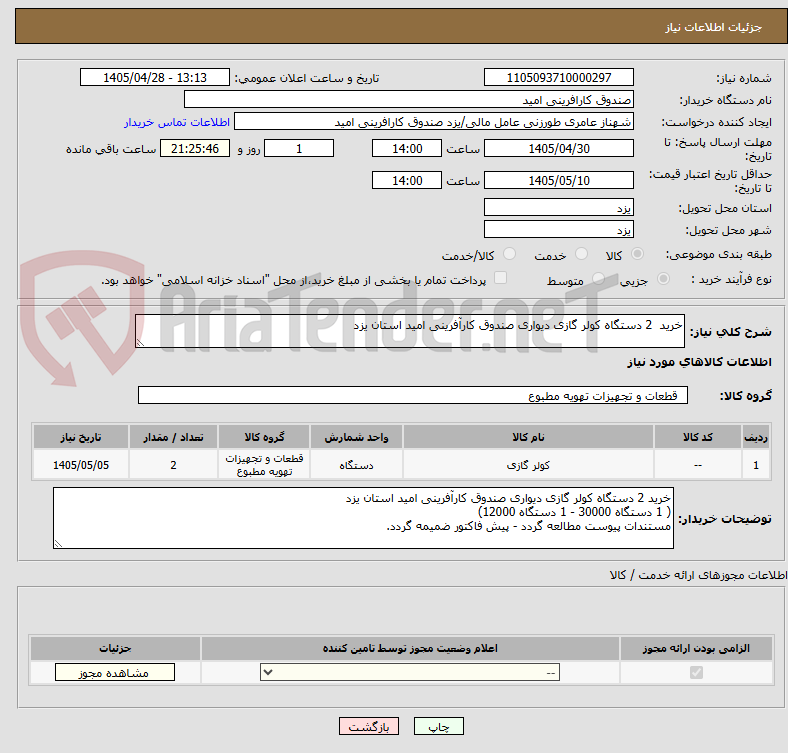Click the response deadline date 1405/04/30

tap(558, 148)
